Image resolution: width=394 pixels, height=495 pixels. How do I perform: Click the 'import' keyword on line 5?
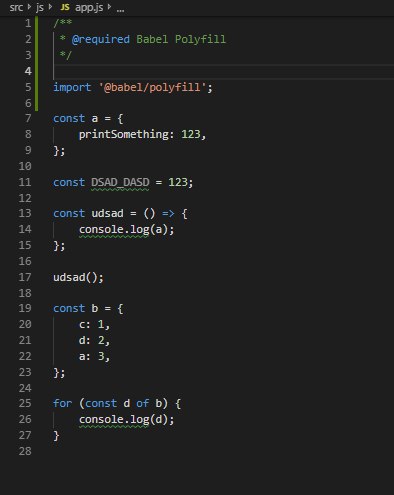click(x=72, y=87)
